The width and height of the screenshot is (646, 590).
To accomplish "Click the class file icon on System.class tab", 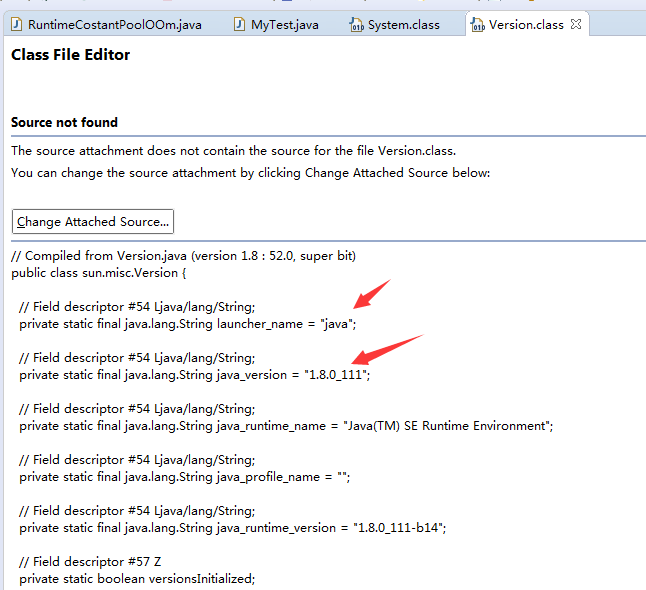I will [356, 25].
